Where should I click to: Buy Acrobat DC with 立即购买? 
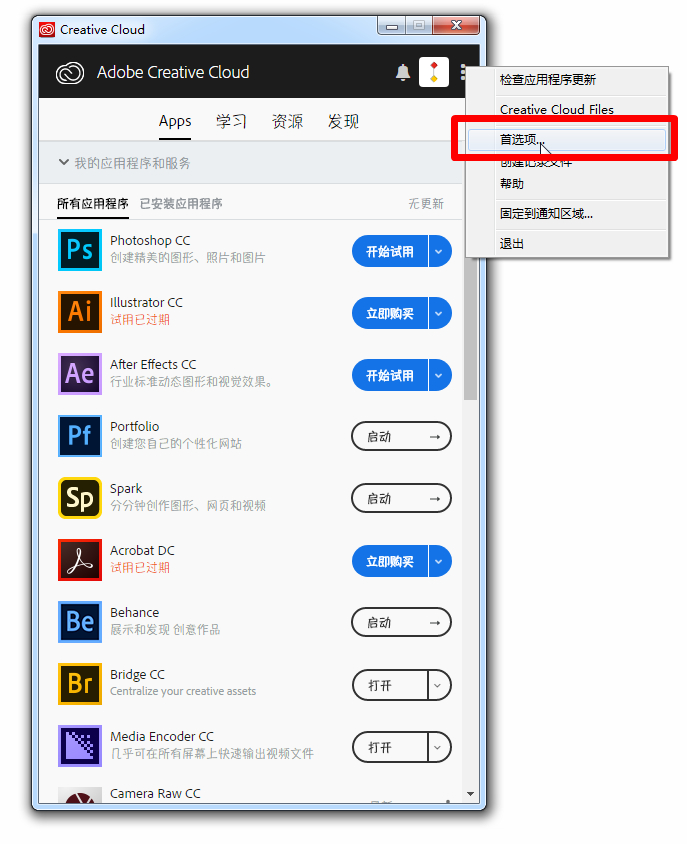(x=390, y=561)
